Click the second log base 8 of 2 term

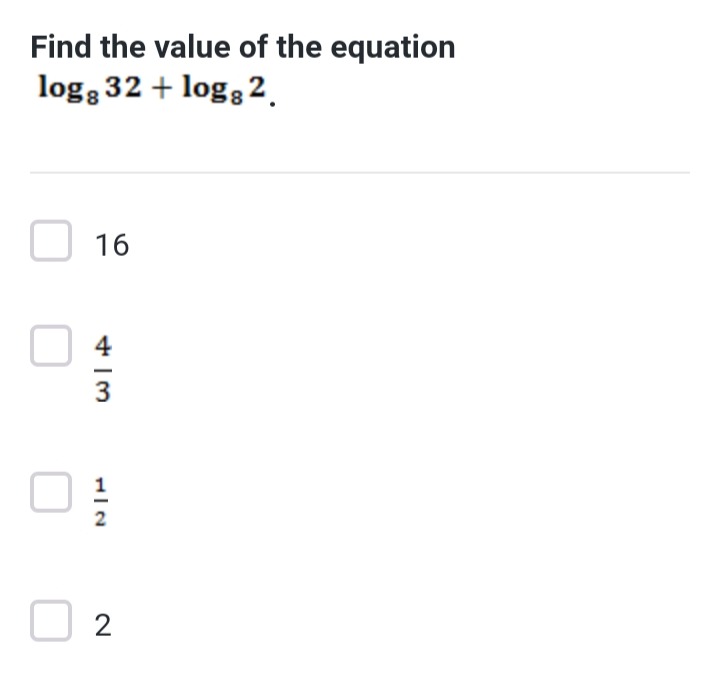click(x=224, y=89)
